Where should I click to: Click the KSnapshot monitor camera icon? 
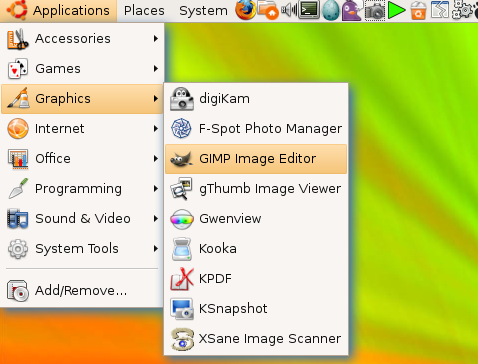click(x=182, y=309)
